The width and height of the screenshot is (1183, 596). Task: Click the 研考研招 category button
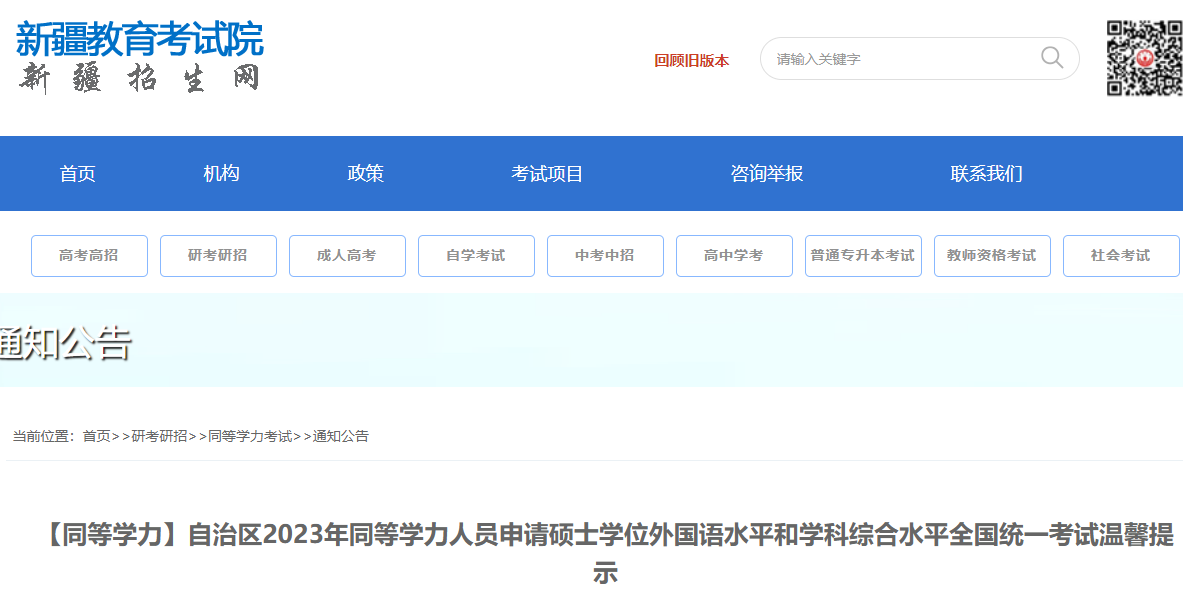[x=218, y=256]
